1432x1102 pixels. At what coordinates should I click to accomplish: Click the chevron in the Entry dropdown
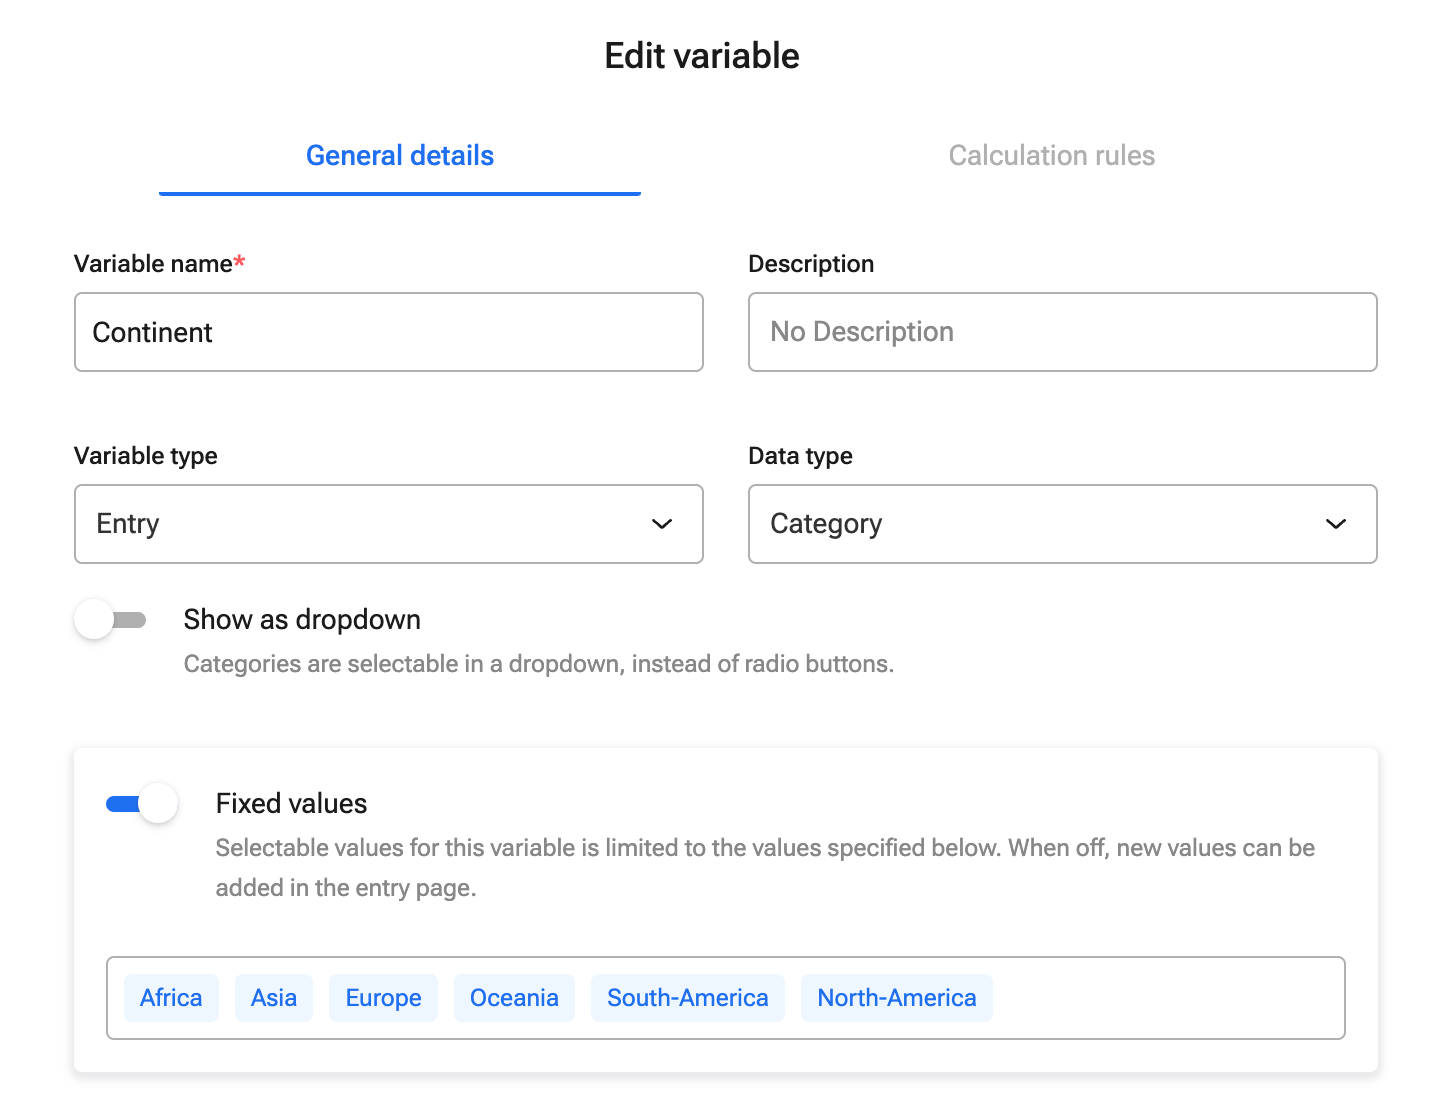(662, 524)
